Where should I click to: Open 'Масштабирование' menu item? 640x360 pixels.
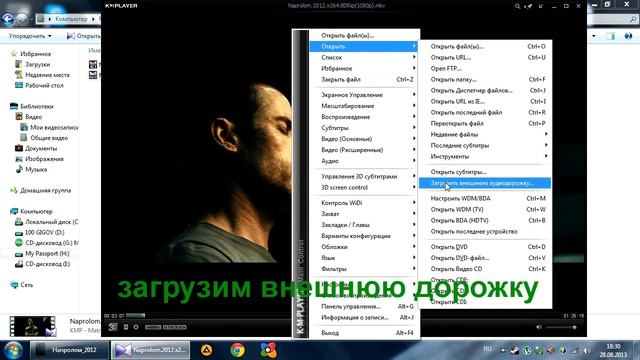pos(364,106)
